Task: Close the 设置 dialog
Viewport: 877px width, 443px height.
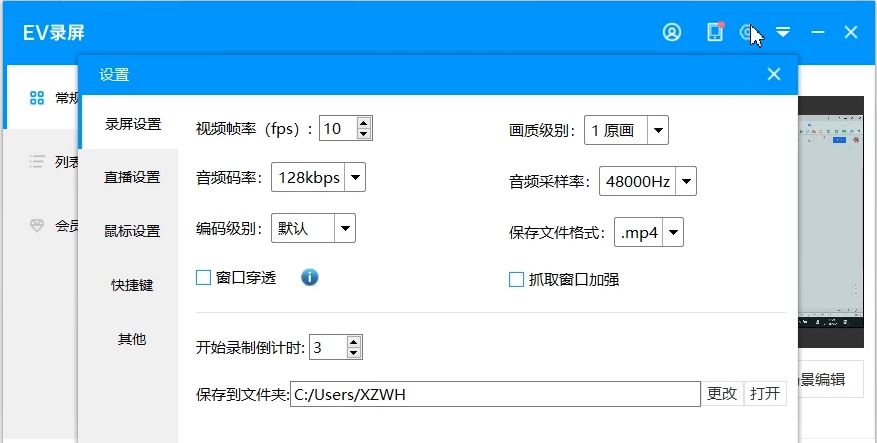Action: (774, 74)
